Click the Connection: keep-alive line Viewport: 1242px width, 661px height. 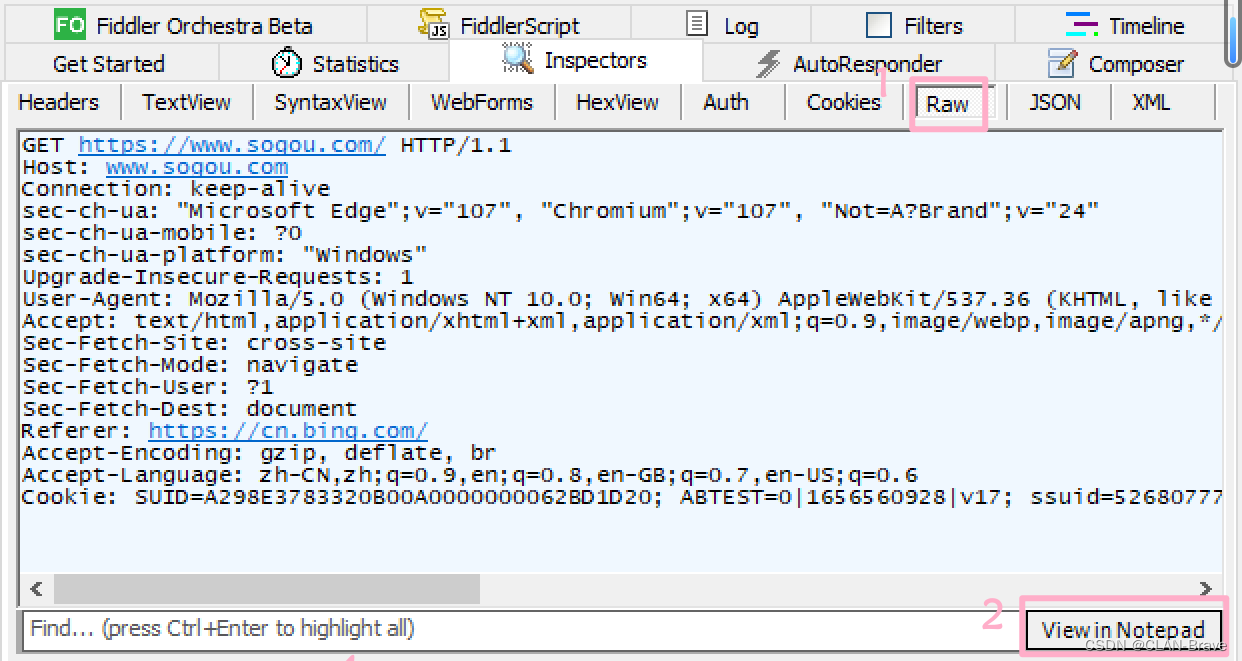176,189
